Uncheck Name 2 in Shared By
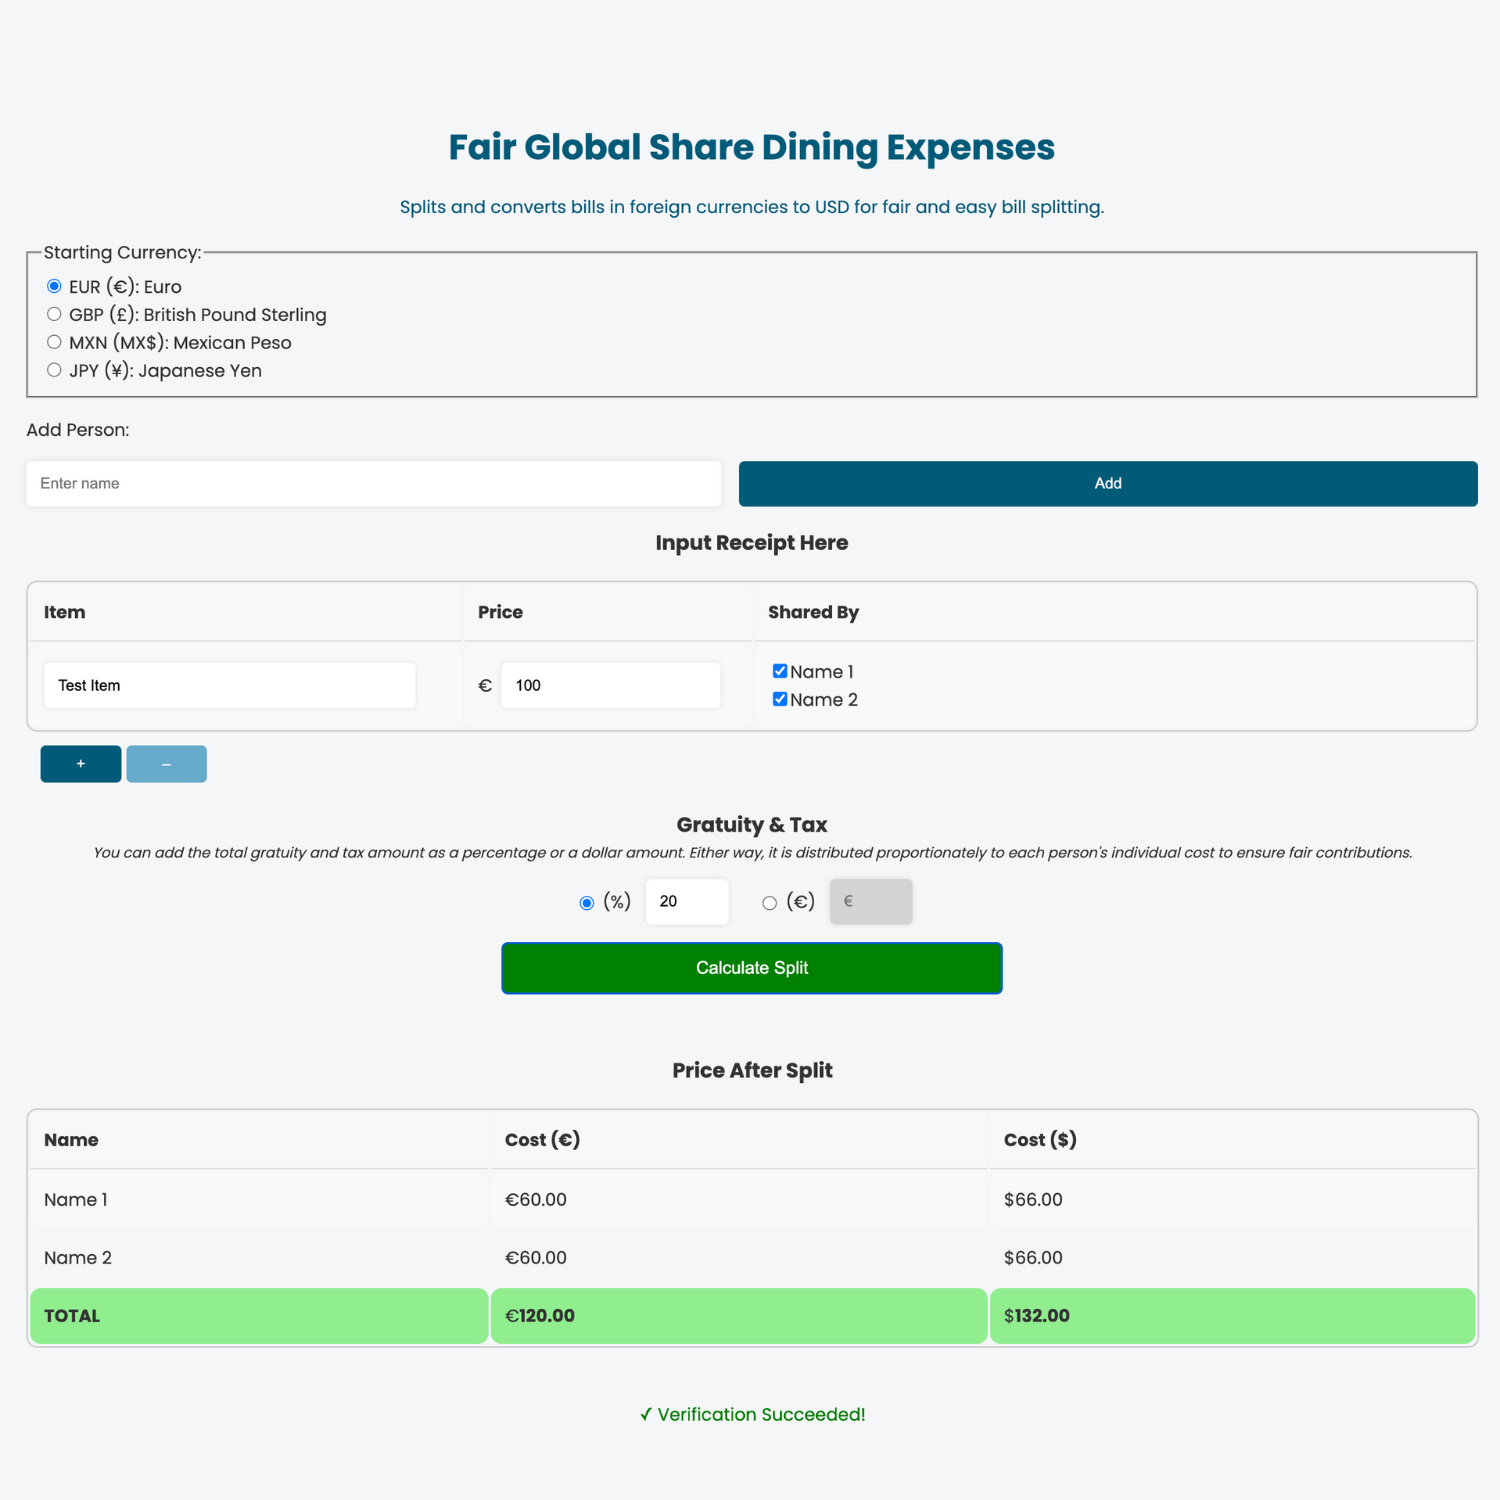Screen dimensions: 1500x1500 [x=780, y=700]
